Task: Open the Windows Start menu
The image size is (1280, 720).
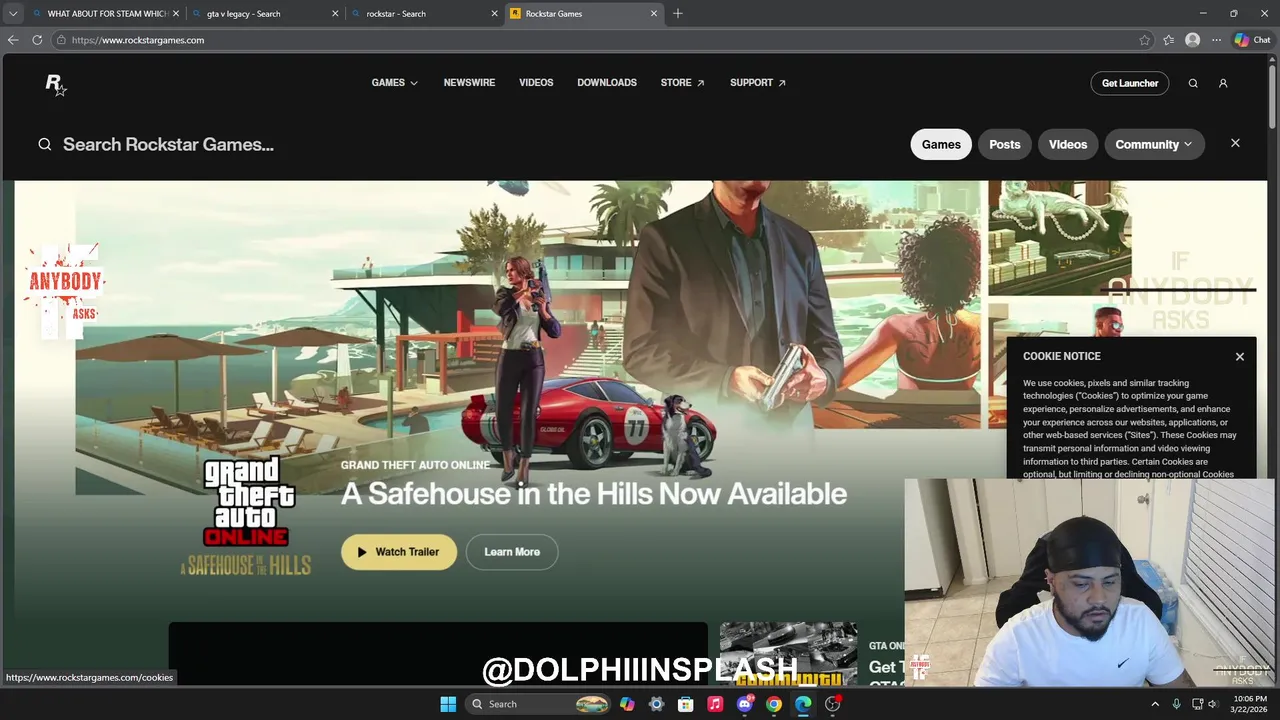Action: (x=448, y=704)
